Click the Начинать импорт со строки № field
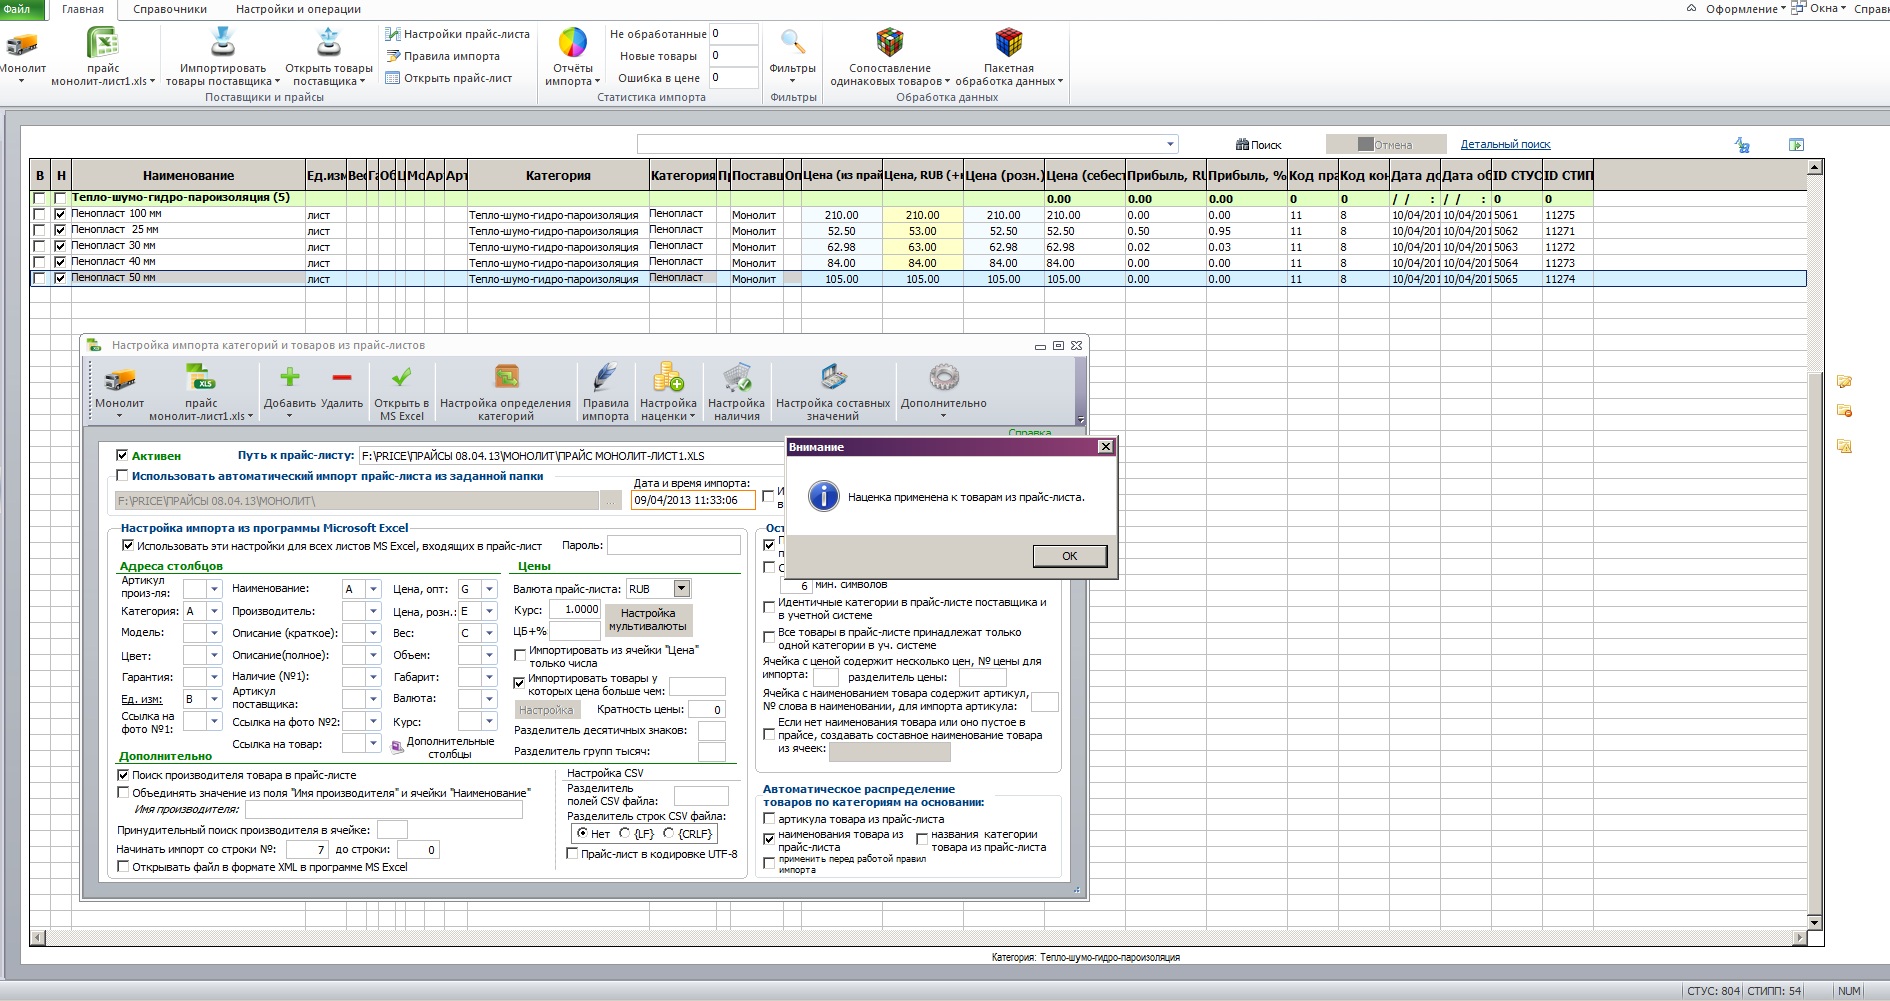The height and width of the screenshot is (1001, 1890). [x=308, y=850]
